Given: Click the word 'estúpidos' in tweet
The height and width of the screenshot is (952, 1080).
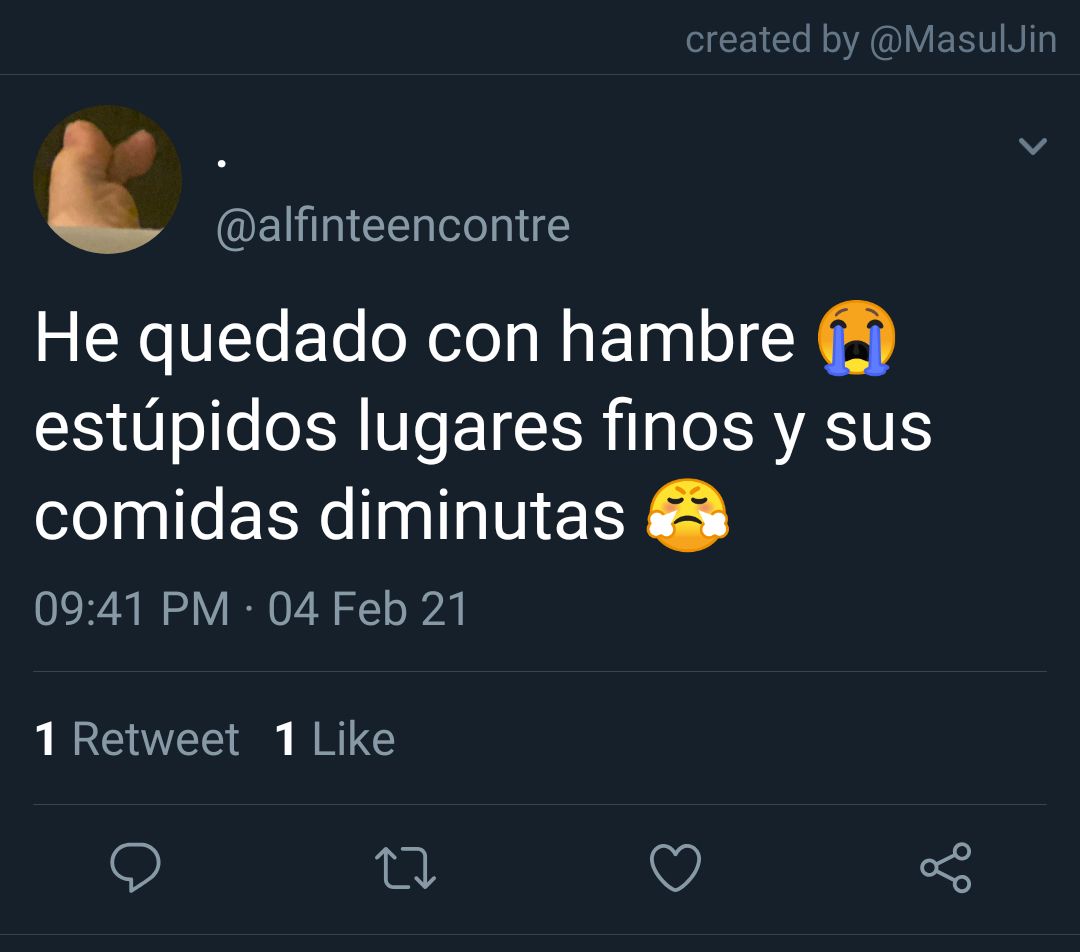Looking at the screenshot, I should point(185,427).
